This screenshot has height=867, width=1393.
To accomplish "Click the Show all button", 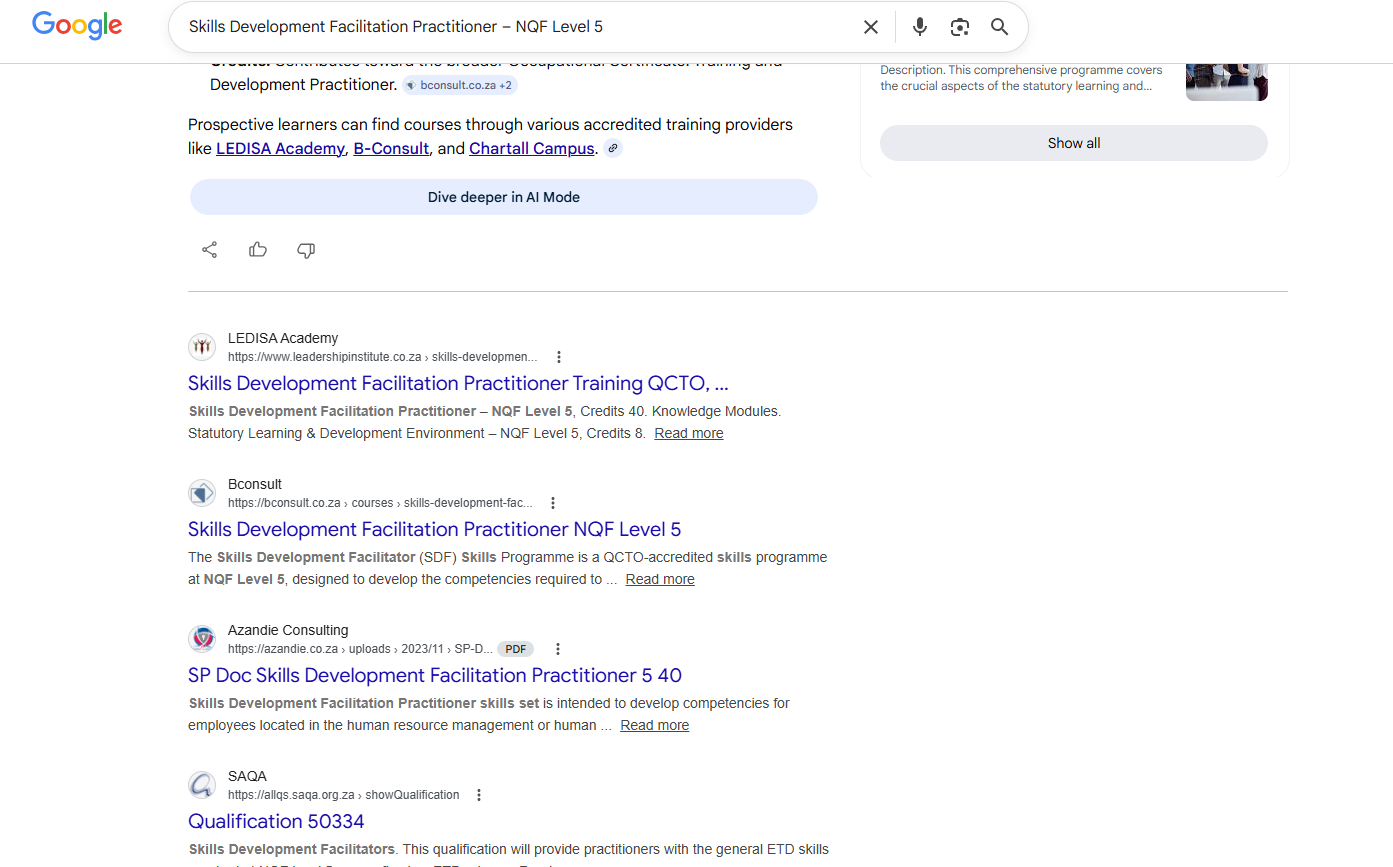I will coord(1074,143).
